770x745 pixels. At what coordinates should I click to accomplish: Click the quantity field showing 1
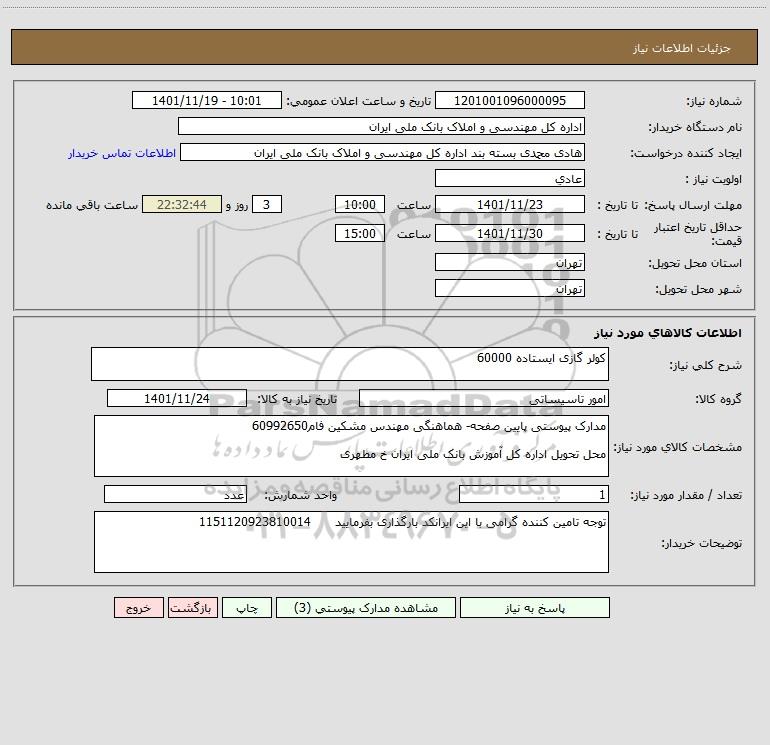pos(534,494)
